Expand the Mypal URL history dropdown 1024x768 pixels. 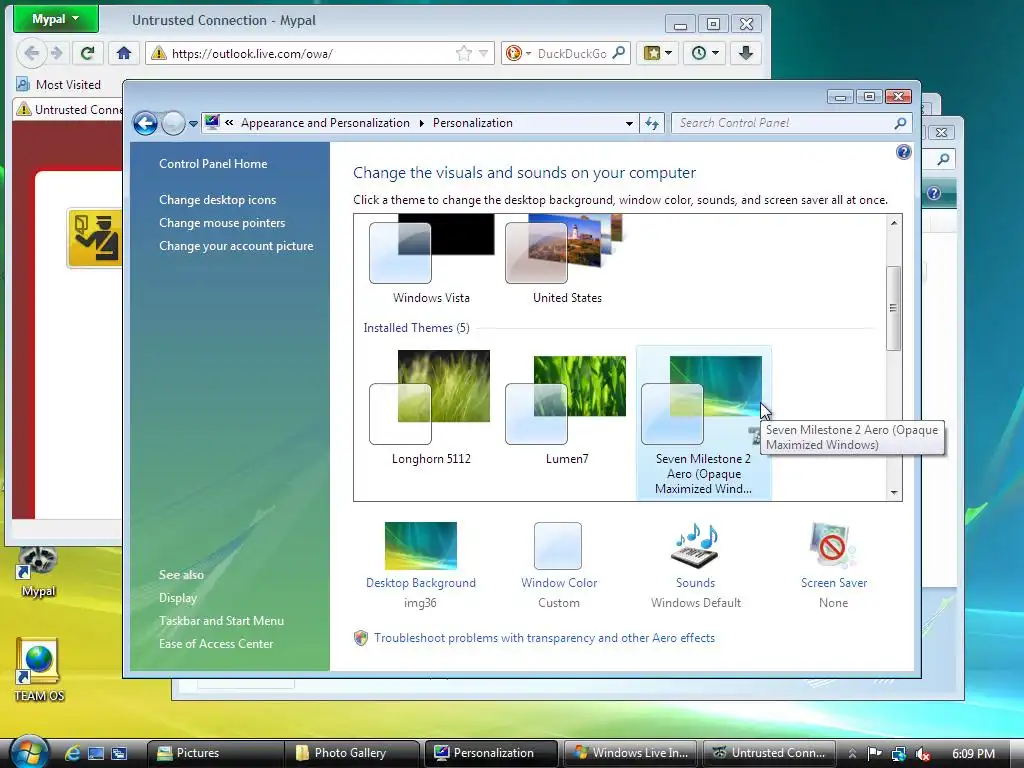[483, 54]
